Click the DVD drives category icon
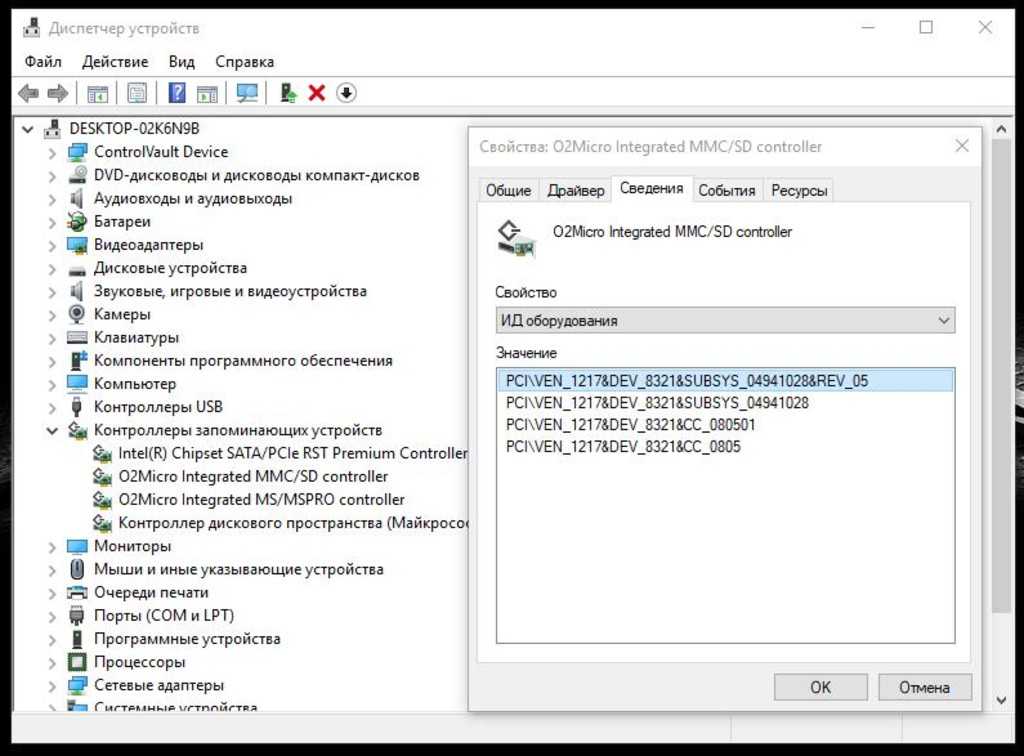Screen dimensions: 1024x756 pyautogui.click(x=77, y=175)
